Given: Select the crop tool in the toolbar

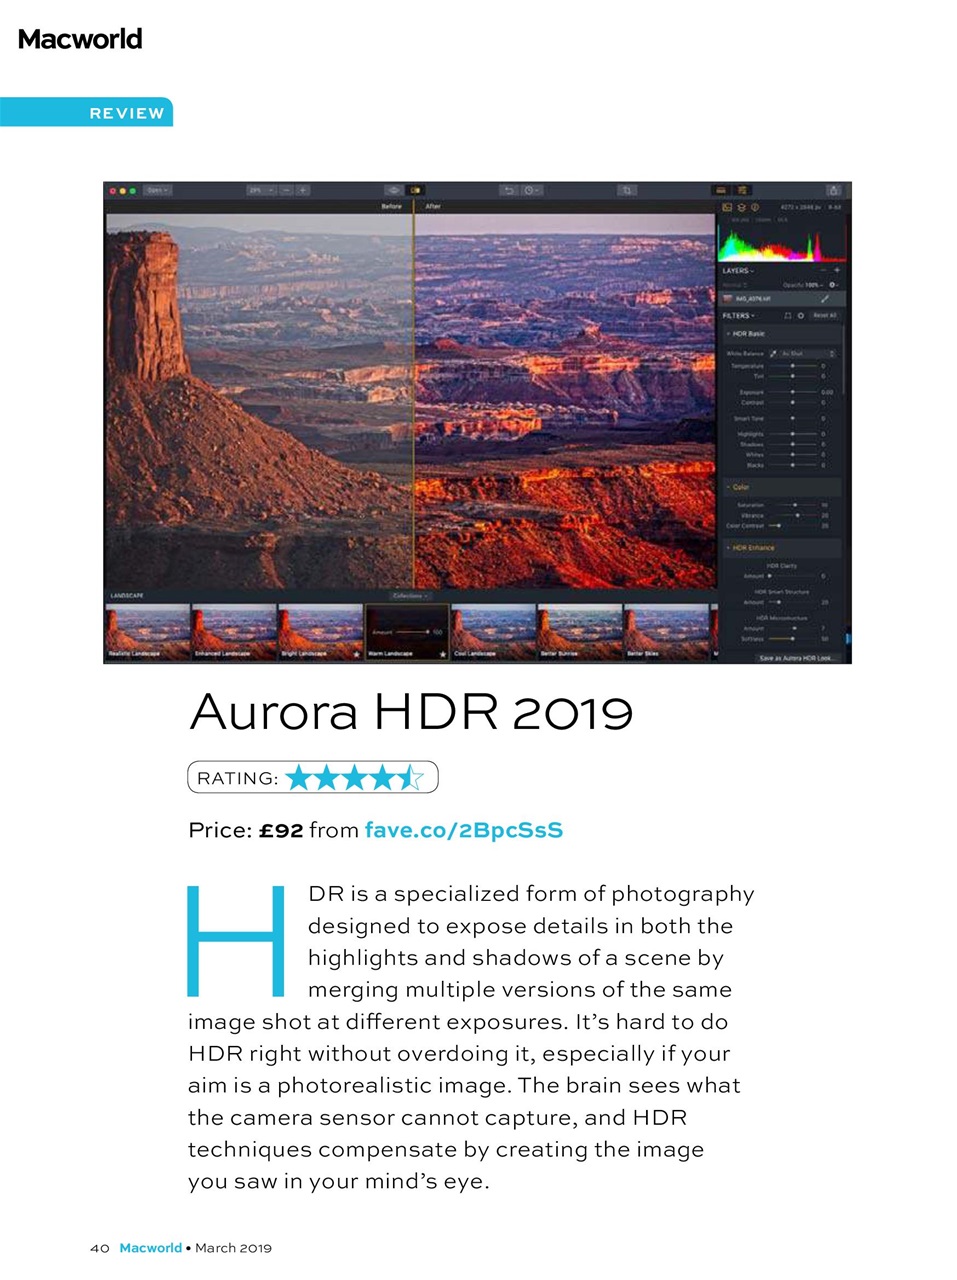Looking at the screenshot, I should tap(628, 191).
